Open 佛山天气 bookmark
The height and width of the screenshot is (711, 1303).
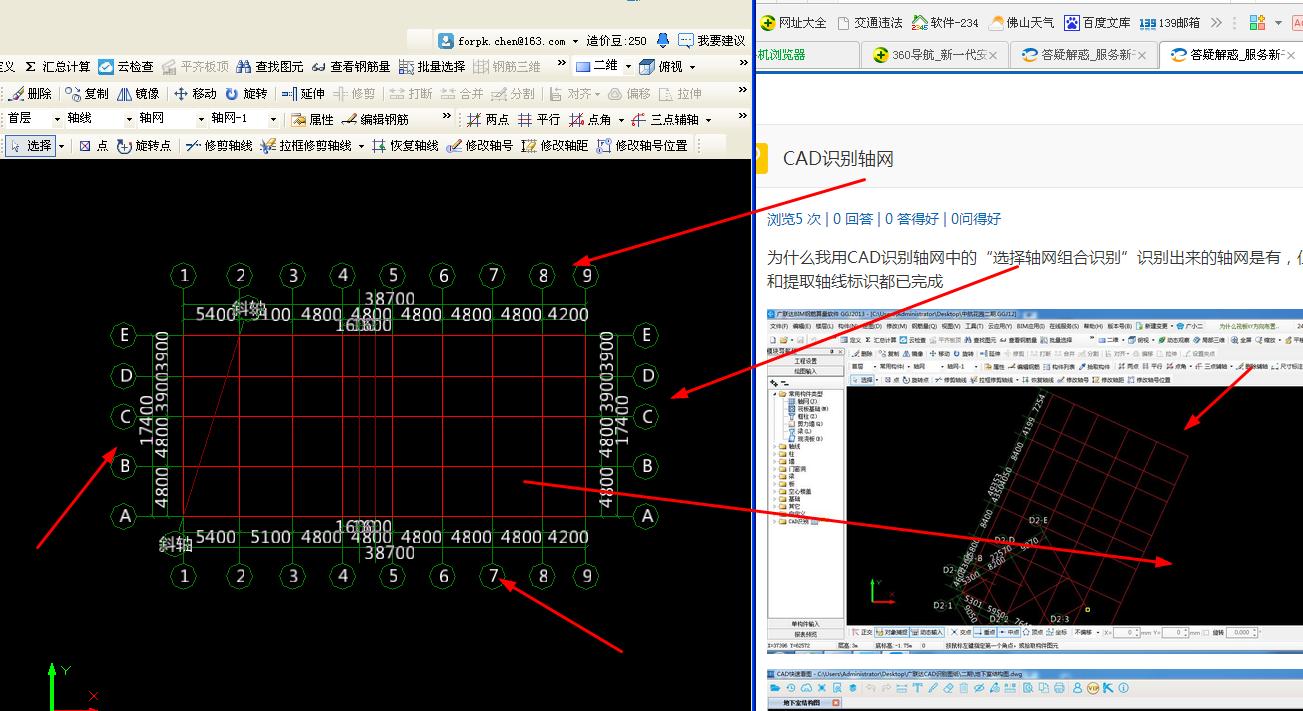tap(1021, 22)
